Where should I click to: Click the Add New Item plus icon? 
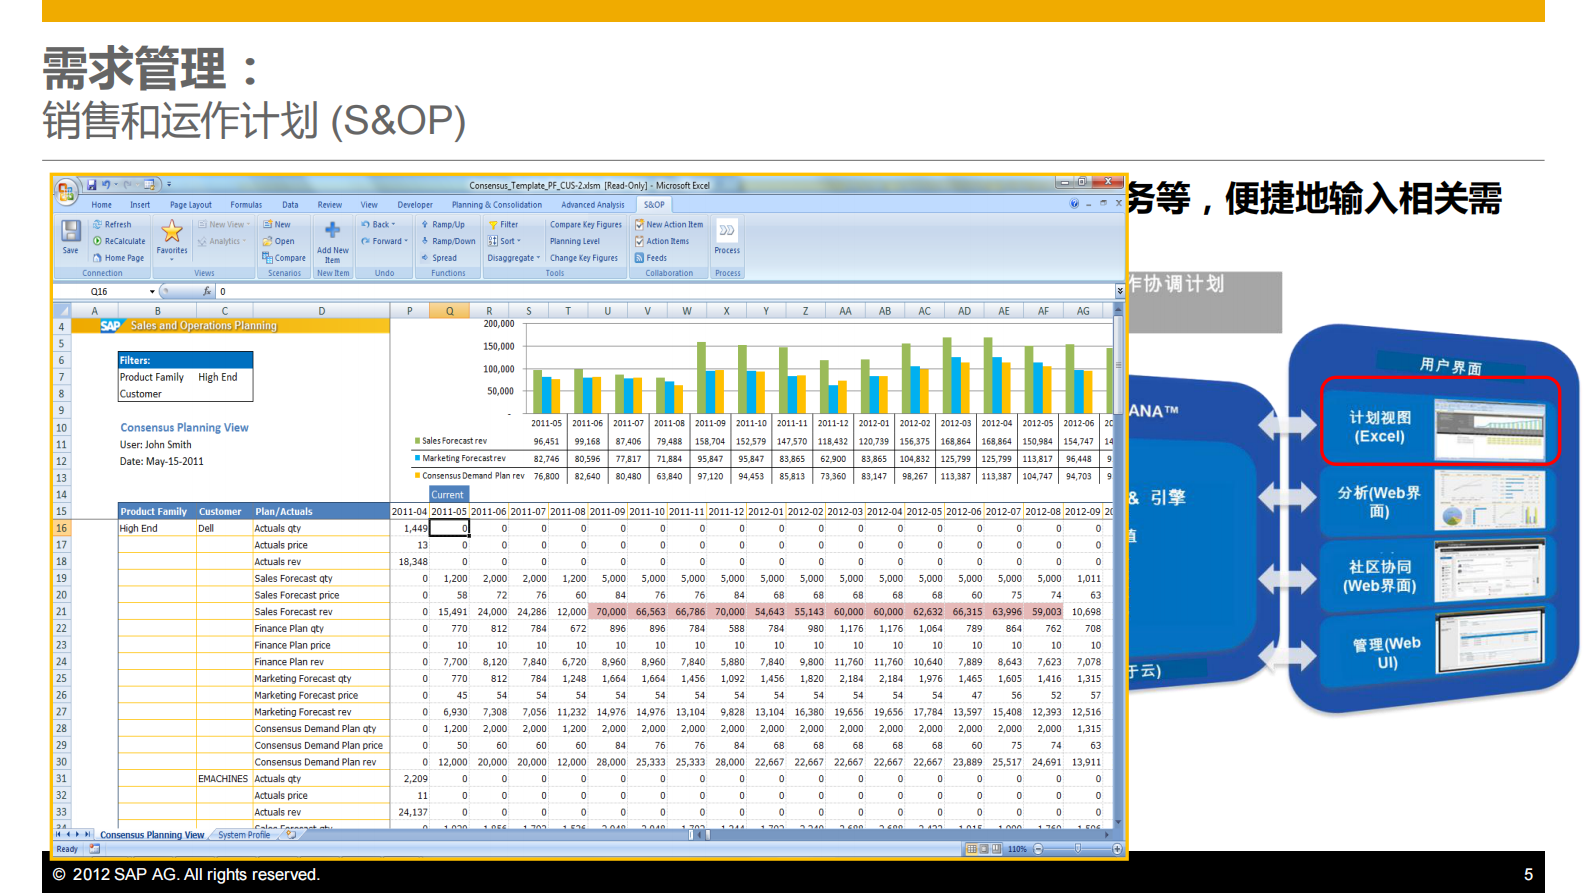click(333, 230)
